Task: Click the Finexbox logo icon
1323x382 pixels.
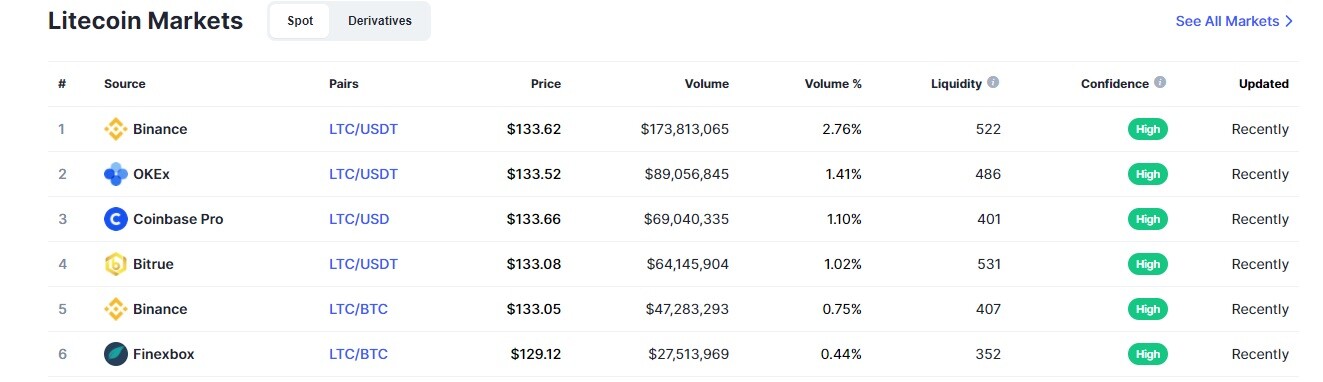Action: pyautogui.click(x=116, y=354)
